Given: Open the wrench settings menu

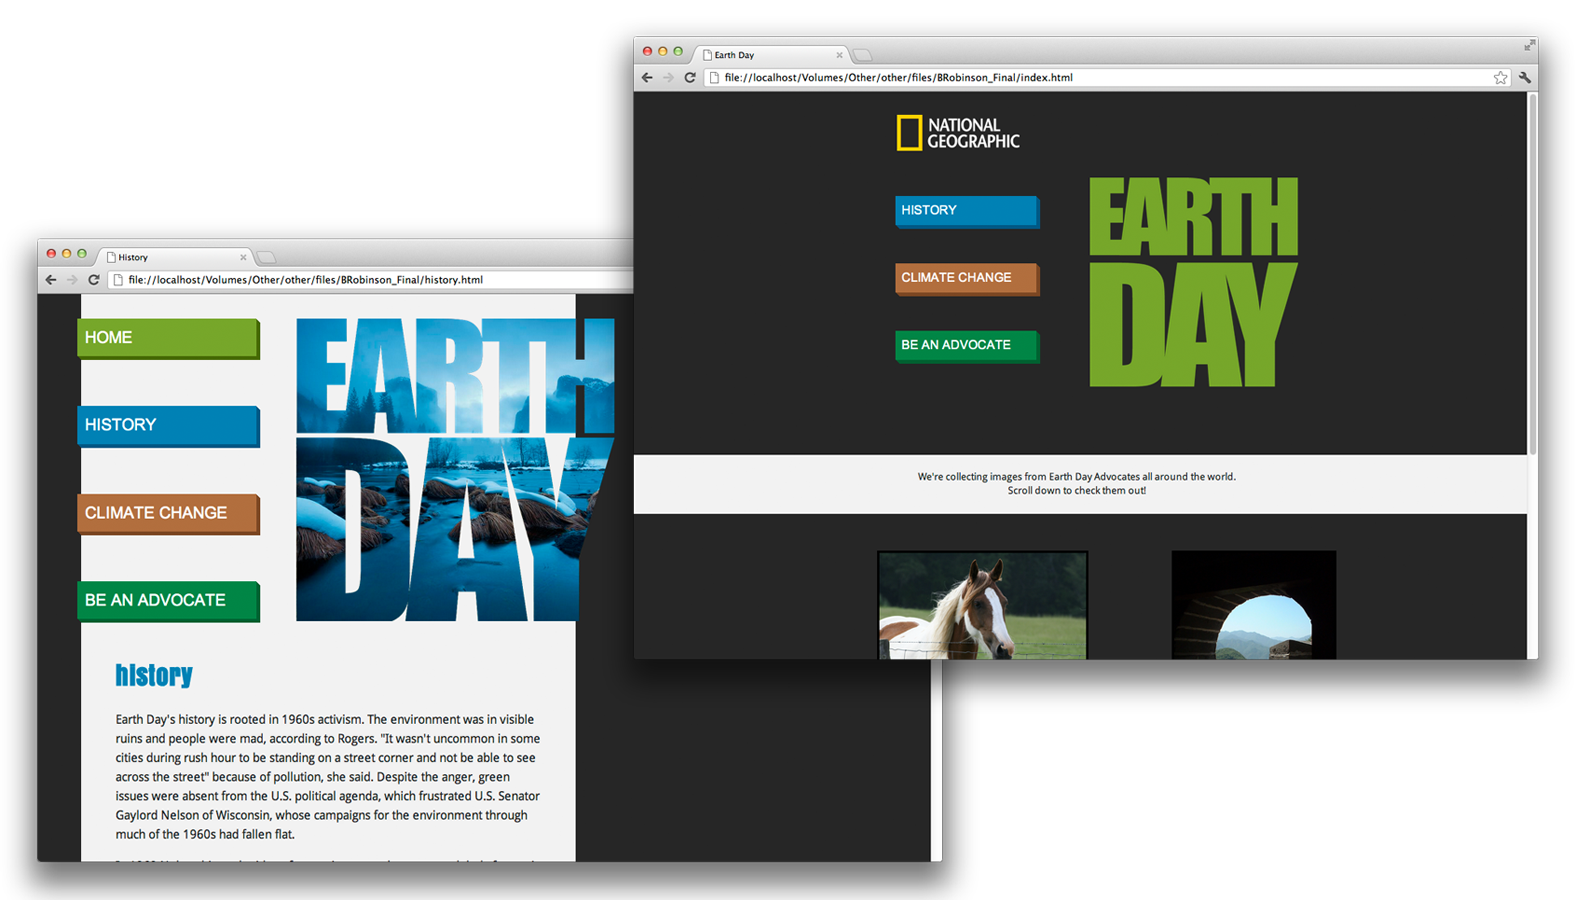Looking at the screenshot, I should pyautogui.click(x=1524, y=78).
